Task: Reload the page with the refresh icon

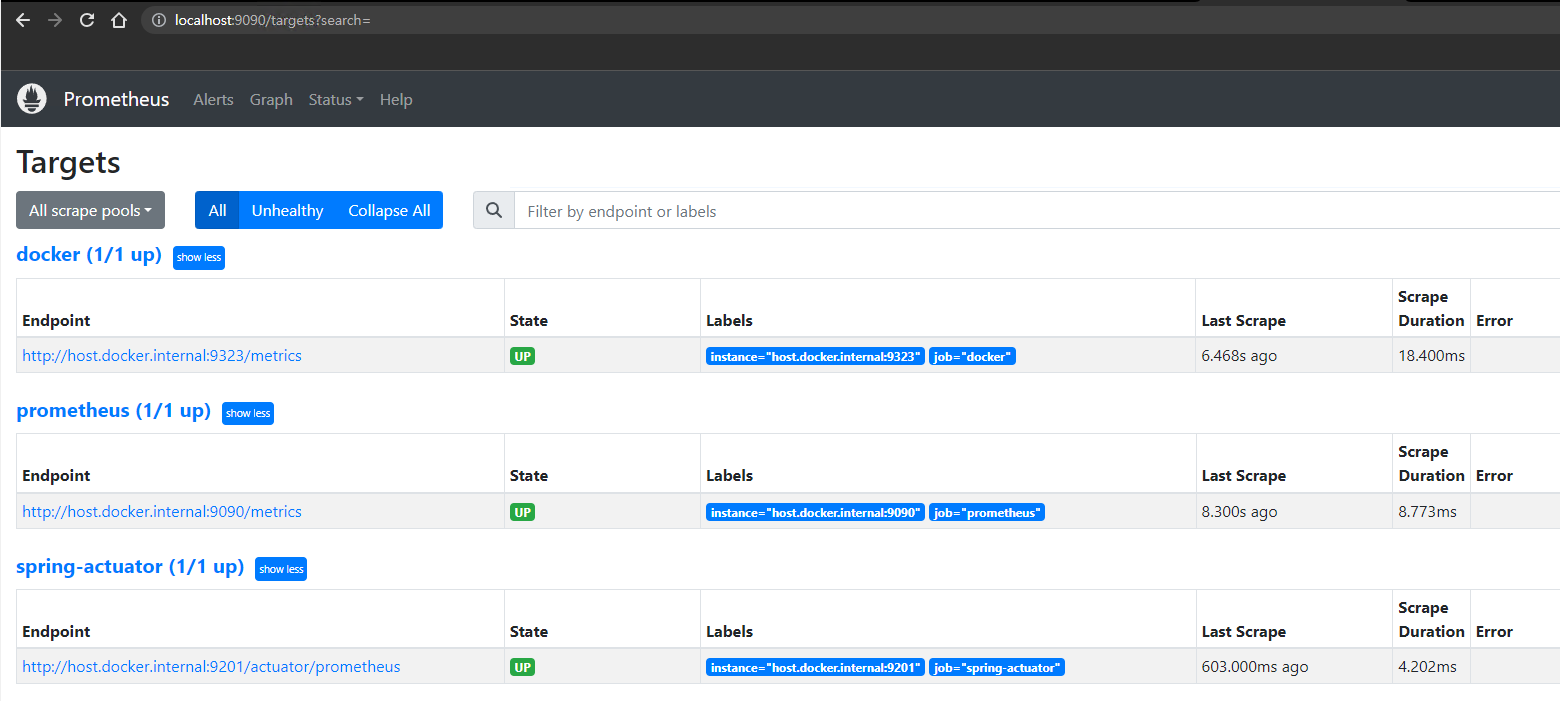Action: pyautogui.click(x=87, y=20)
